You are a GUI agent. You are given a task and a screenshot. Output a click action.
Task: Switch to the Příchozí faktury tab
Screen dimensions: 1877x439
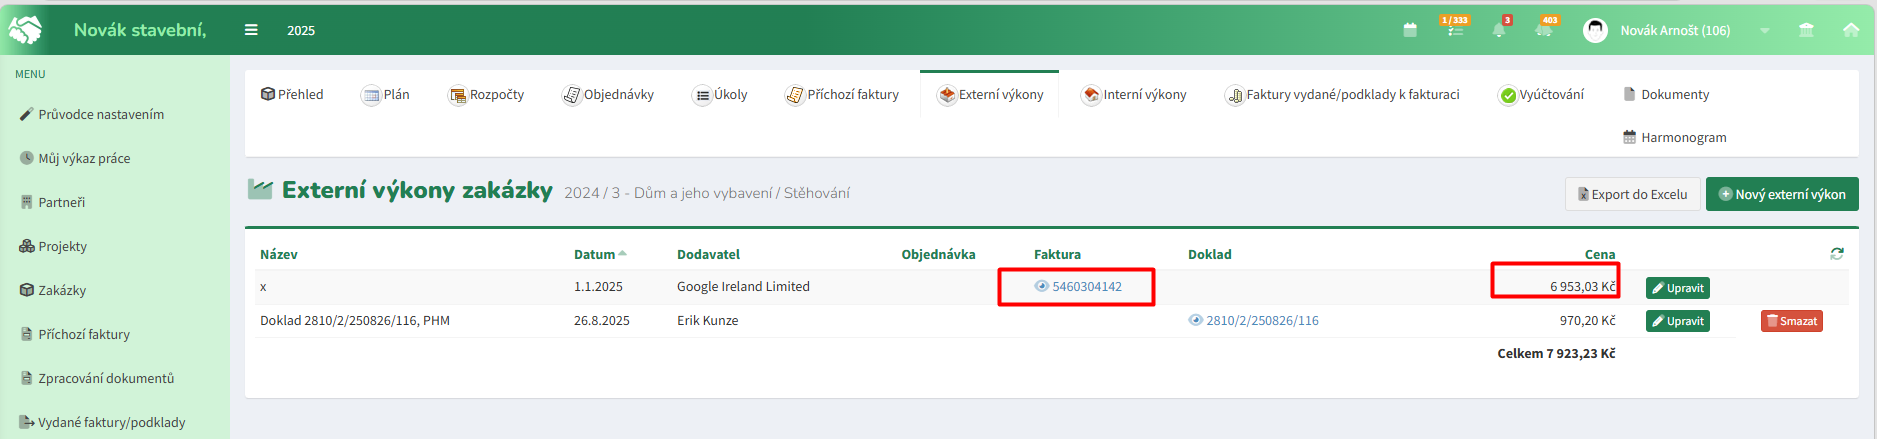(x=842, y=94)
